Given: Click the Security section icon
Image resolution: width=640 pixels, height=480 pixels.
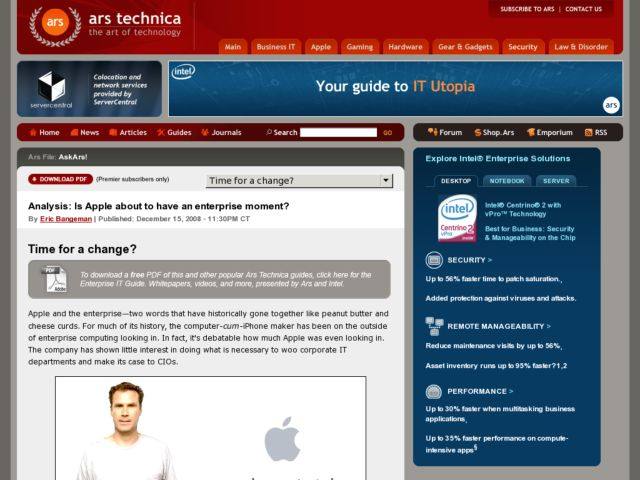Looking at the screenshot, I should click(434, 260).
